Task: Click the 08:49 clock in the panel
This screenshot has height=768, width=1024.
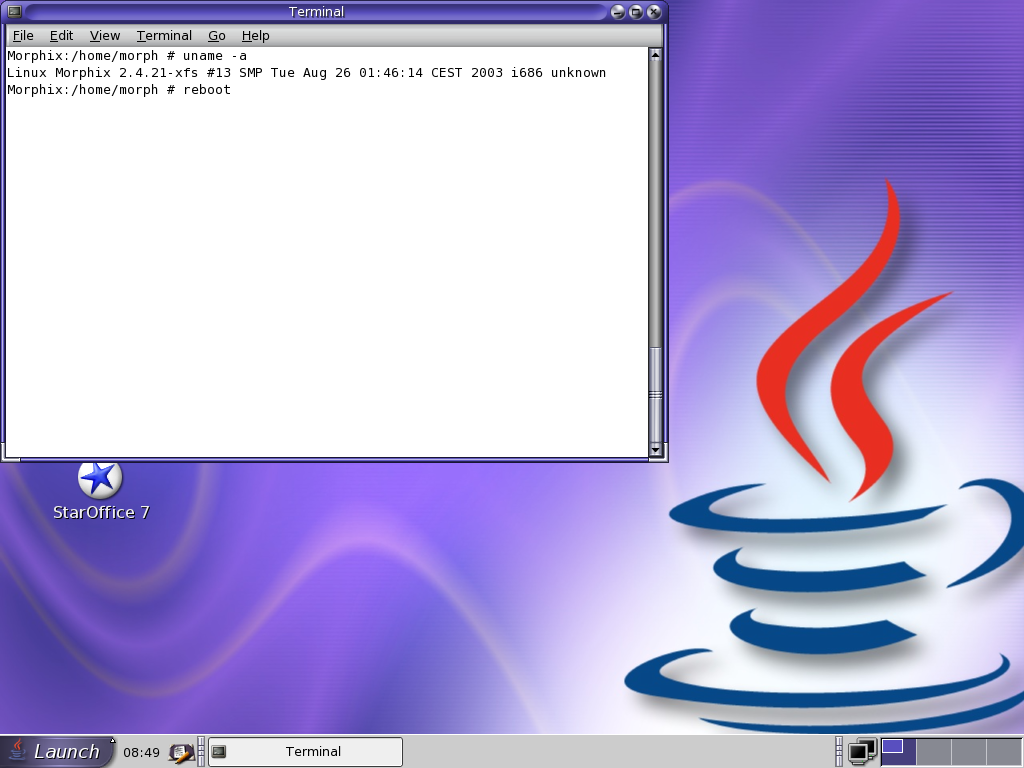Action: [x=141, y=752]
